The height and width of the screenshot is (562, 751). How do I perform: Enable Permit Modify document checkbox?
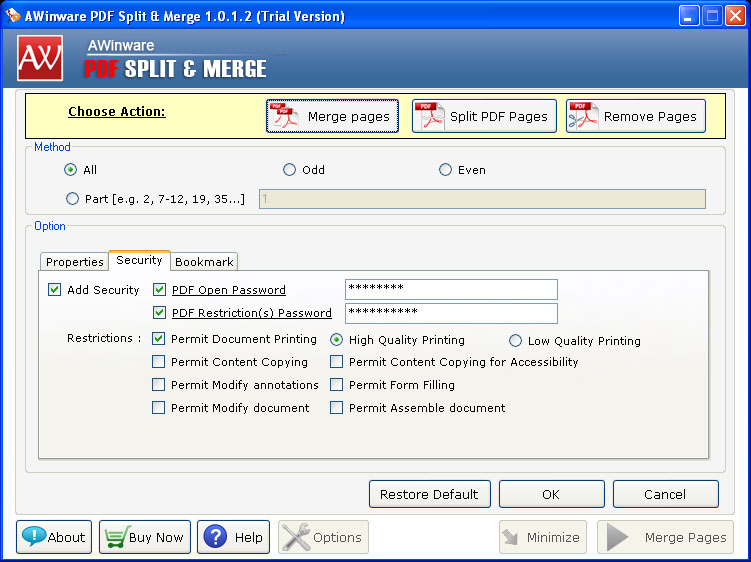tap(159, 407)
